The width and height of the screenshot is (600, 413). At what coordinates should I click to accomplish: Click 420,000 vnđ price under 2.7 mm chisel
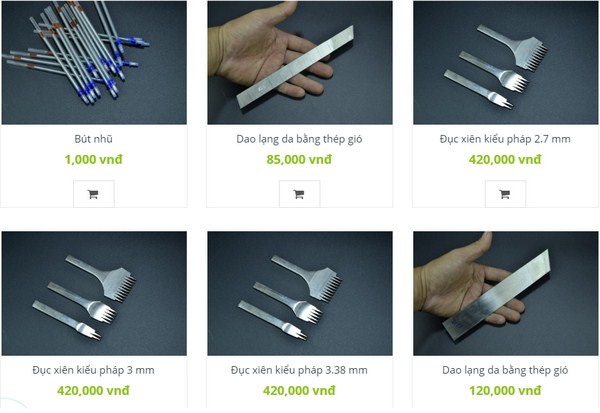(505, 160)
